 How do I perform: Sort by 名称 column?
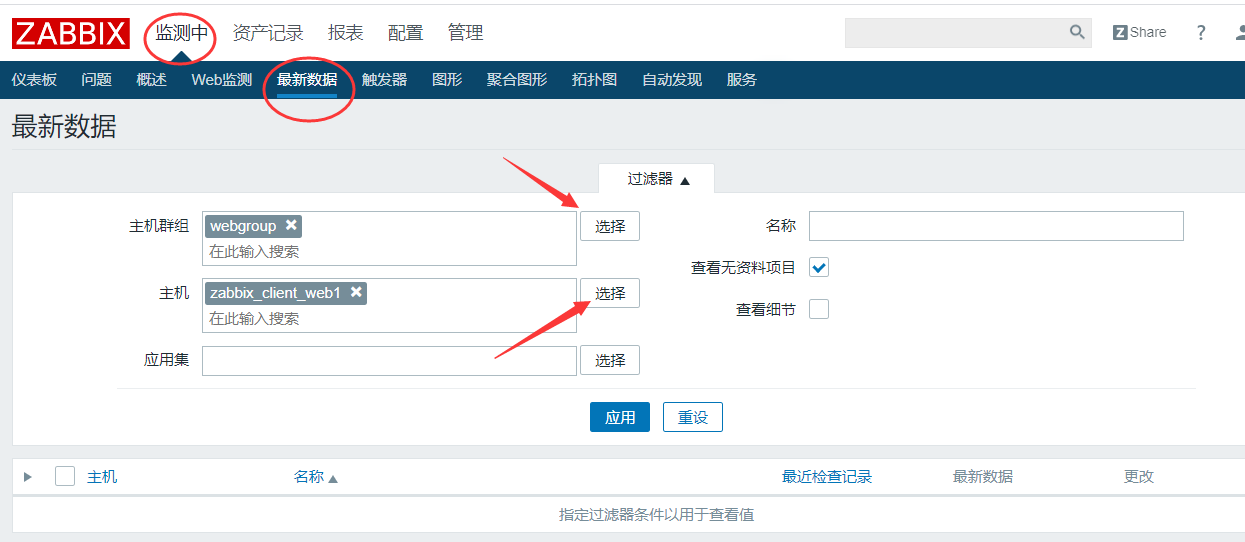(315, 477)
